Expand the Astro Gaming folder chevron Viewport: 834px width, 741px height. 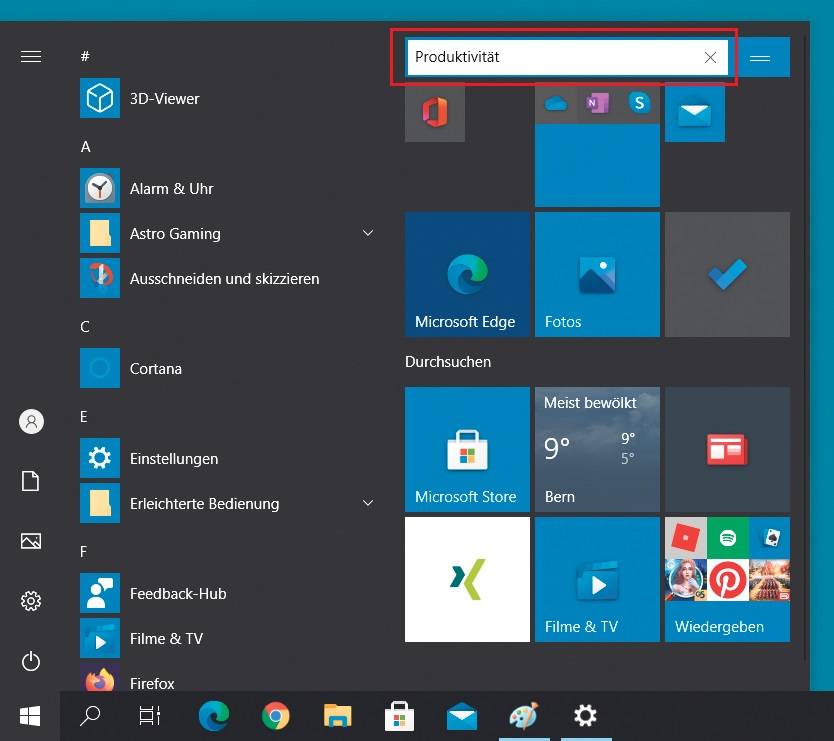click(368, 233)
